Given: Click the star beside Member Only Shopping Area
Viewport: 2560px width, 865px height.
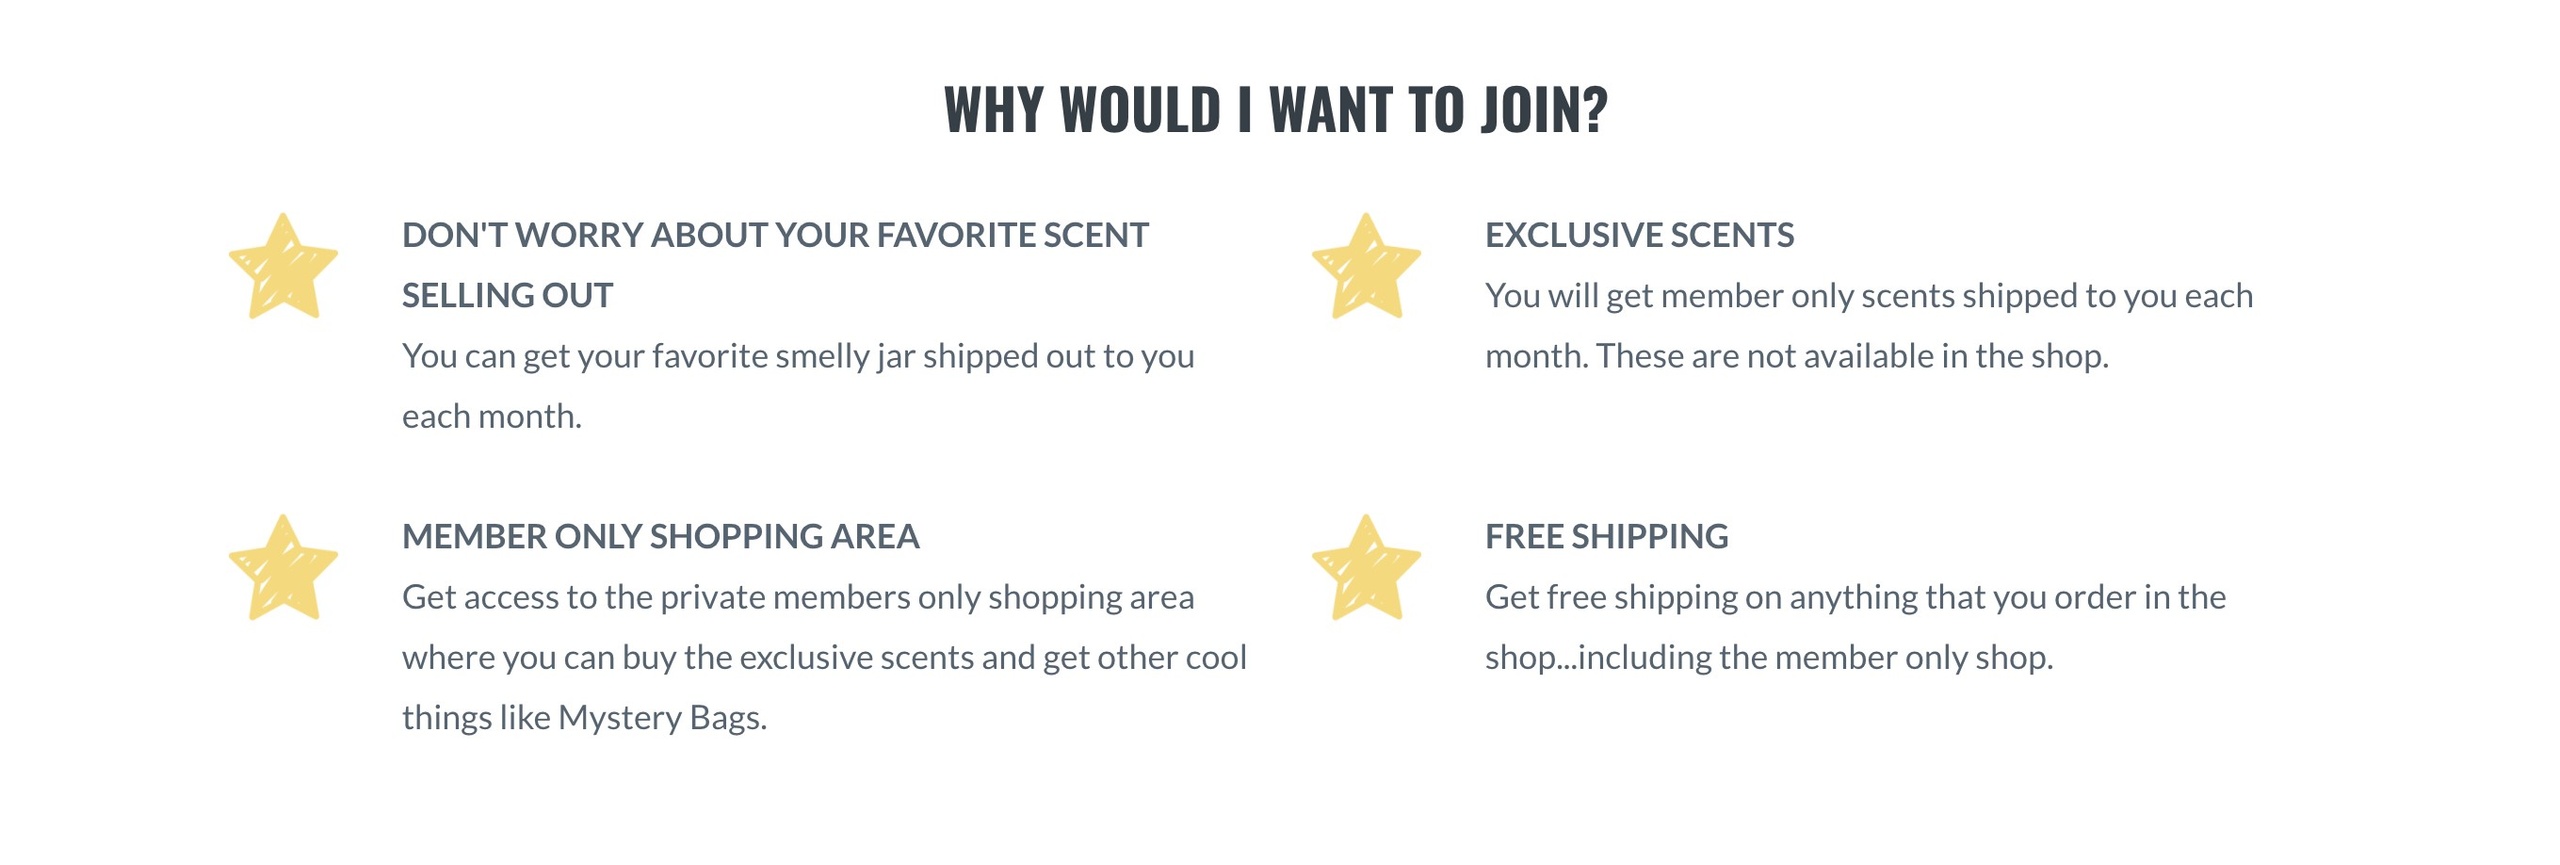Looking at the screenshot, I should (283, 567).
